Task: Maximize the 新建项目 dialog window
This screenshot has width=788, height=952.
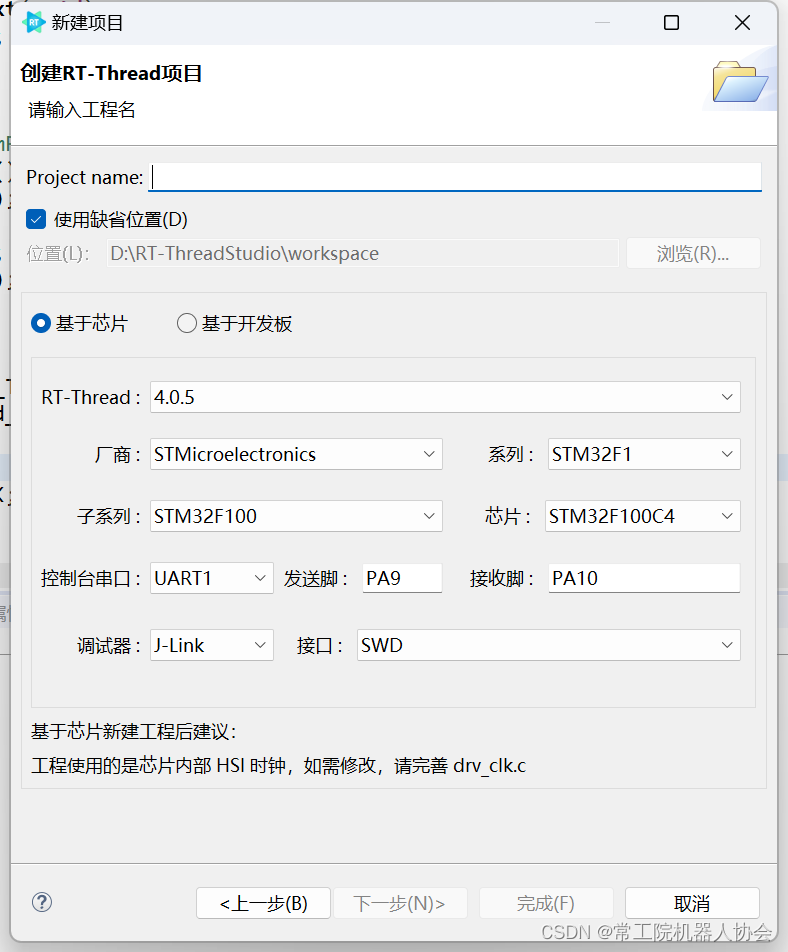Action: pos(671,23)
